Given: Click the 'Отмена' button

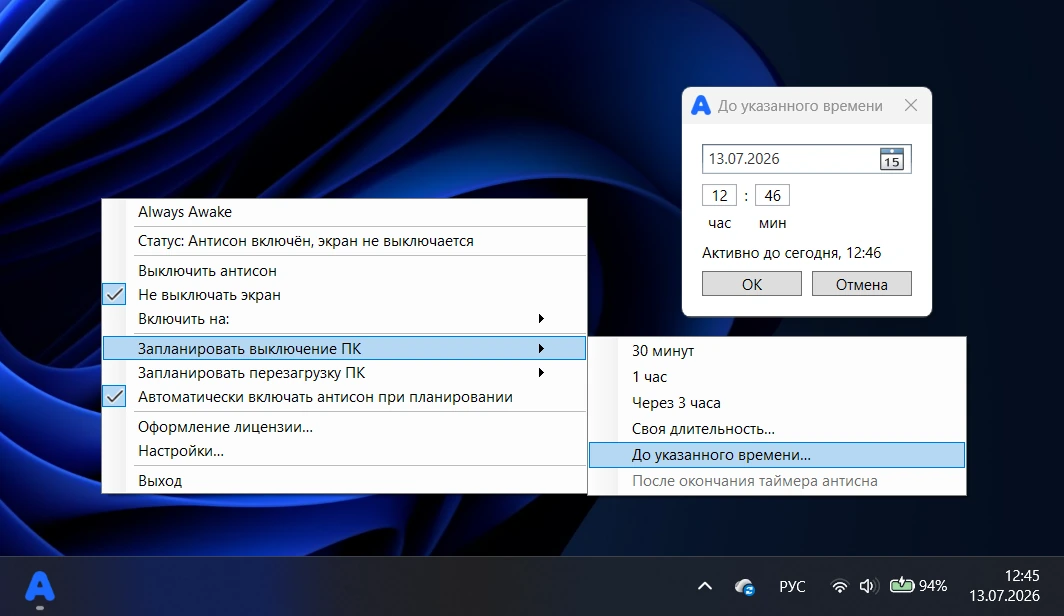Looking at the screenshot, I should pos(862,284).
